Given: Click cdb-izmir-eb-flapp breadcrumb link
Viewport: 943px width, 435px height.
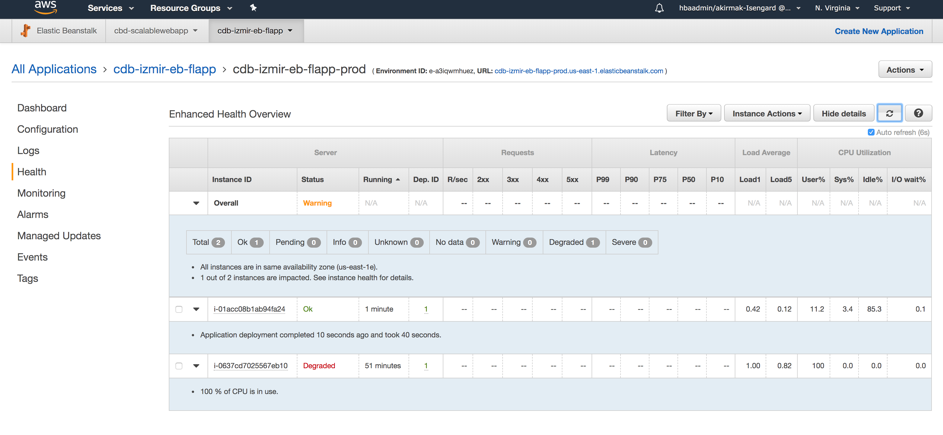Looking at the screenshot, I should 165,69.
